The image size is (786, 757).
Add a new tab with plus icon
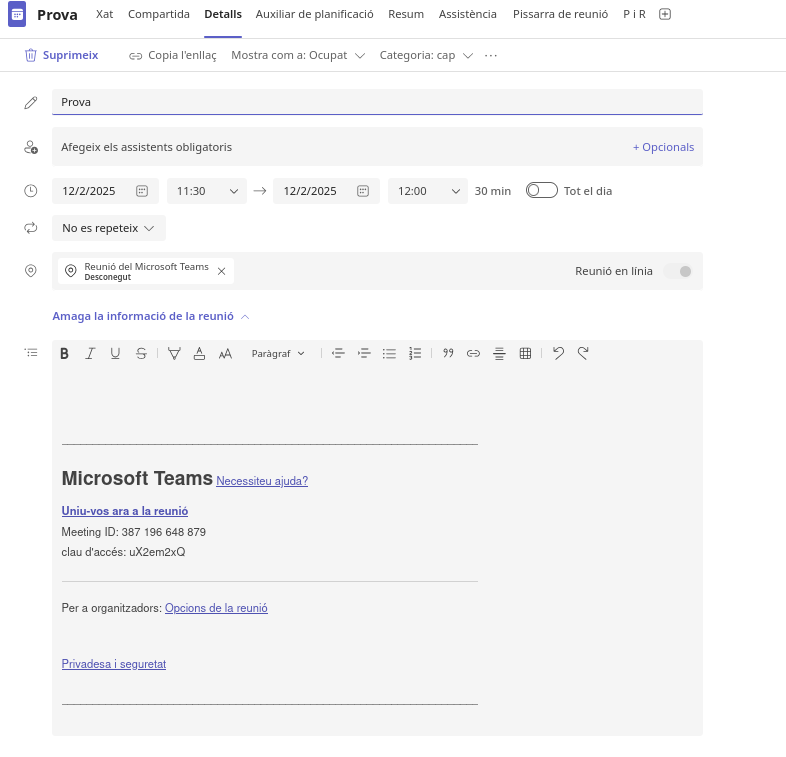coord(665,14)
